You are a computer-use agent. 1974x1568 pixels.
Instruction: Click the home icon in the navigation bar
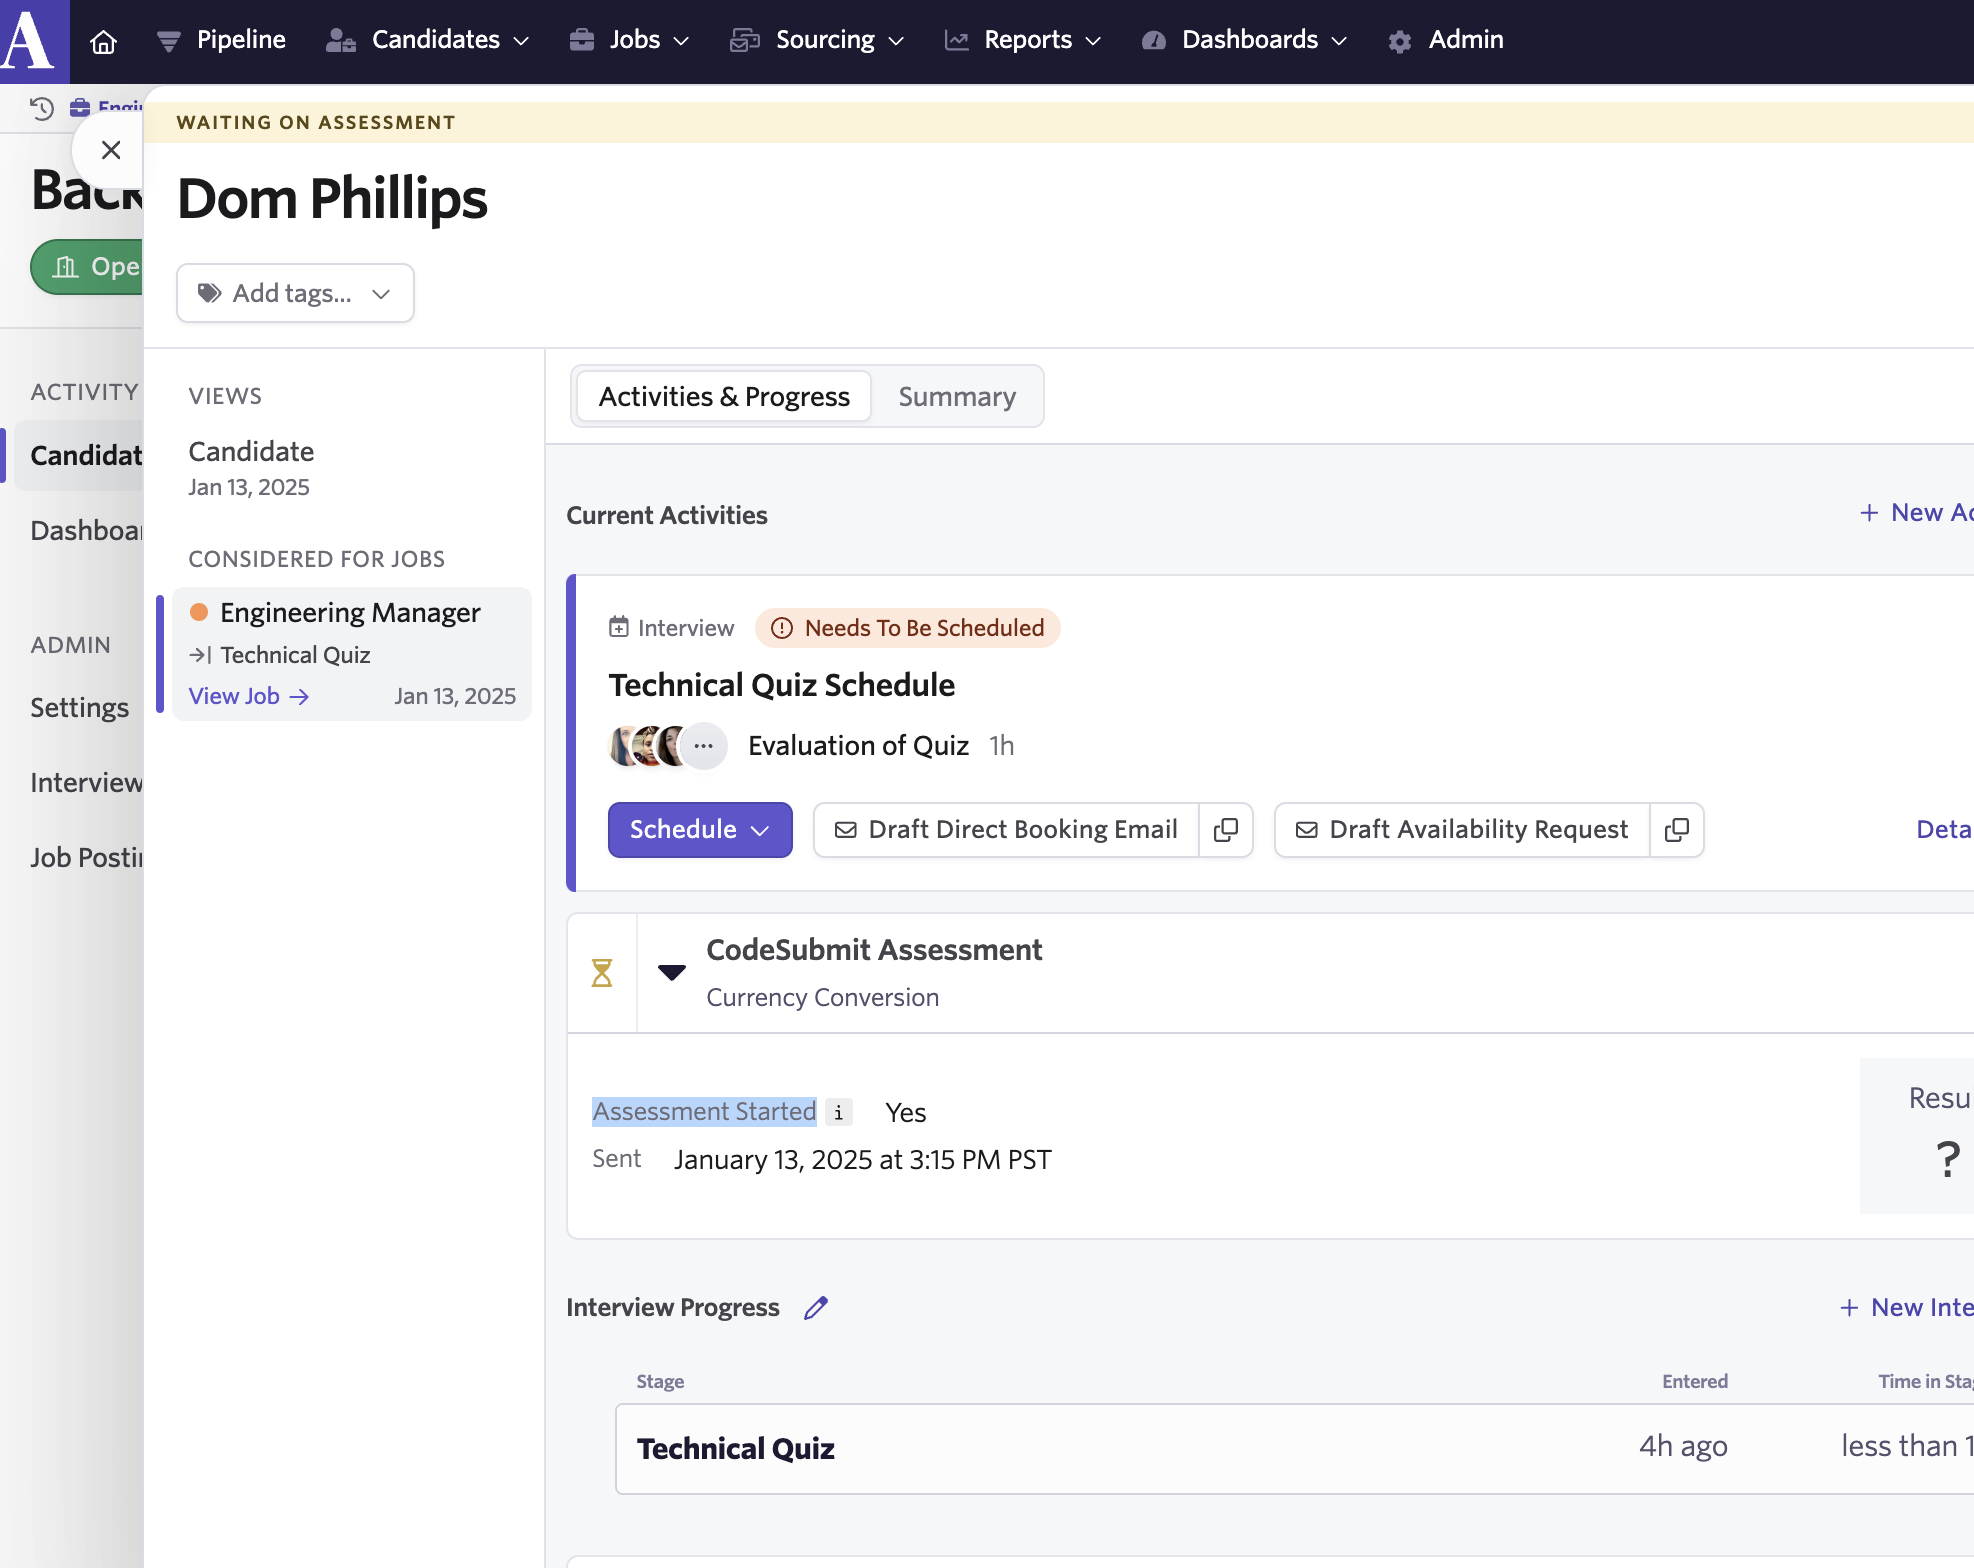coord(103,41)
